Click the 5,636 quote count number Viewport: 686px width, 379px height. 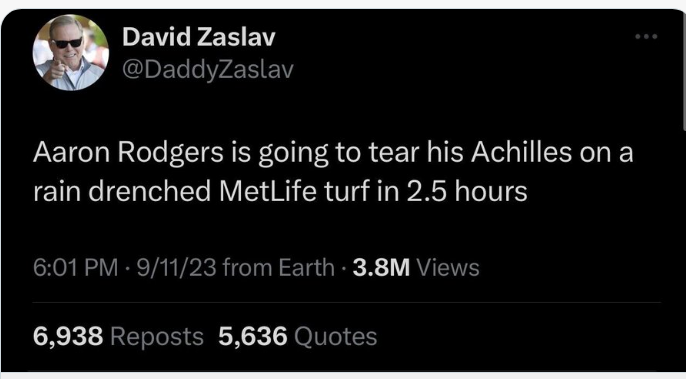253,337
